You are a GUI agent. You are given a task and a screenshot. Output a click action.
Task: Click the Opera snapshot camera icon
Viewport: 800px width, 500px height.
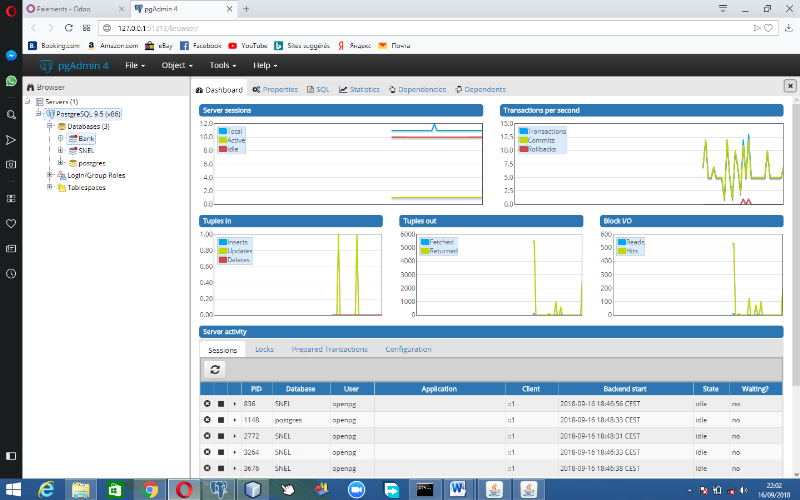click(x=11, y=164)
